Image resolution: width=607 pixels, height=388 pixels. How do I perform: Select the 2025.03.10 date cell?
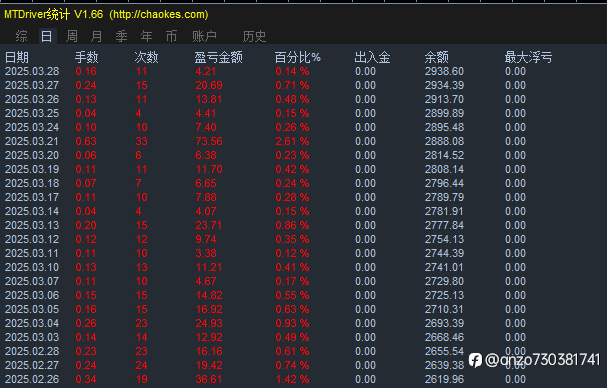coord(32,267)
